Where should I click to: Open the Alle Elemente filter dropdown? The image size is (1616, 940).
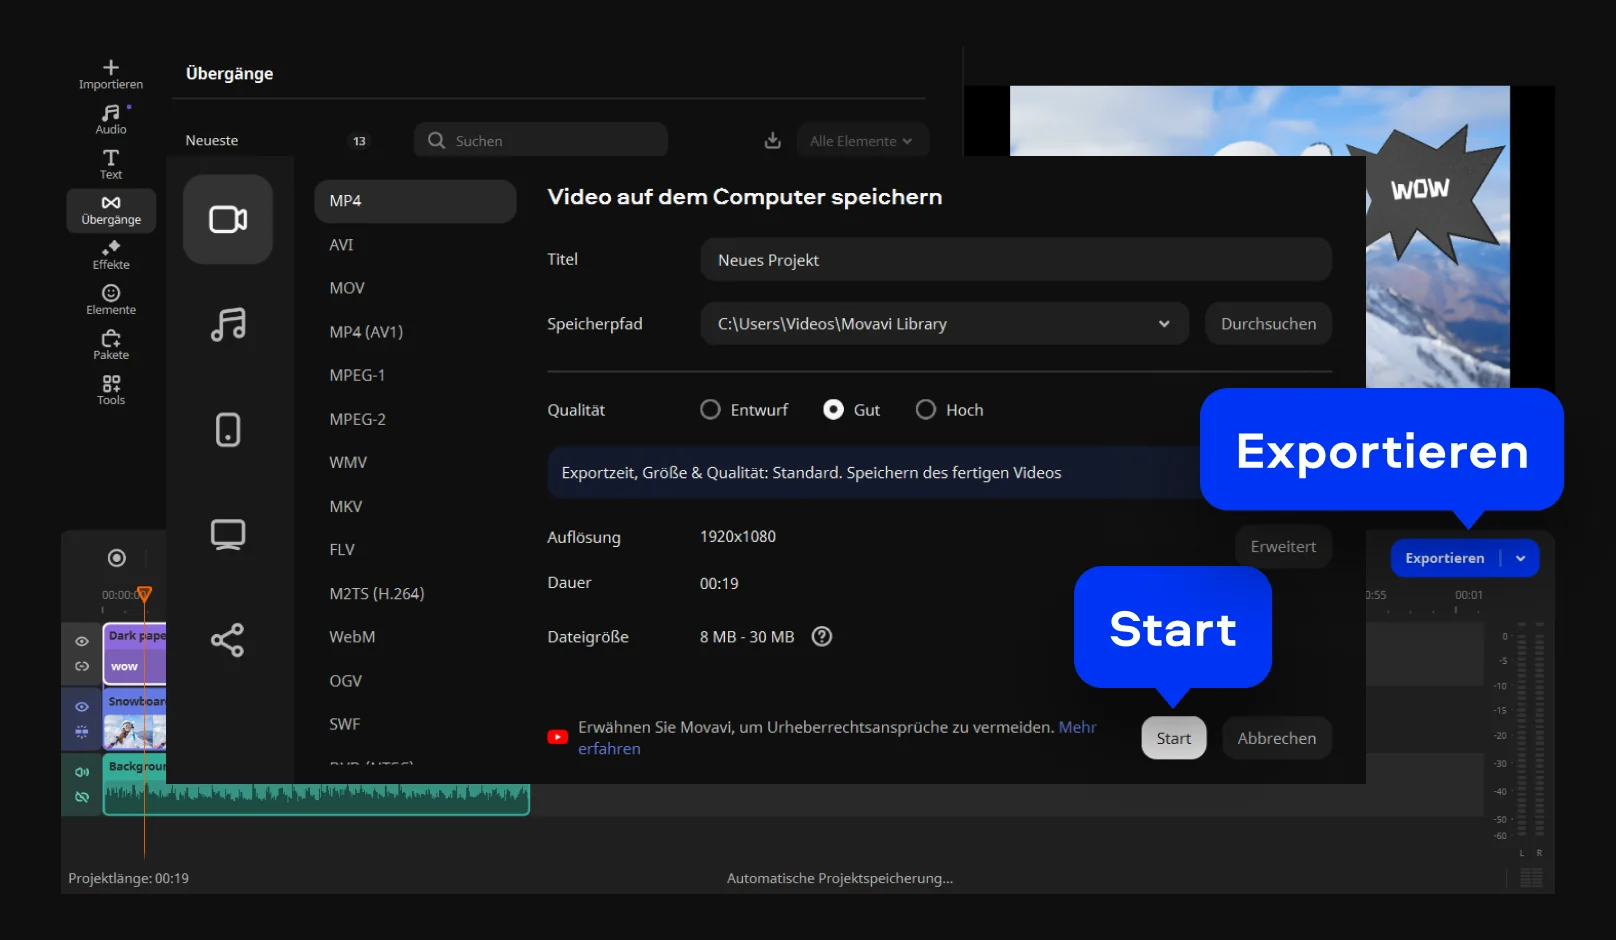(861, 141)
